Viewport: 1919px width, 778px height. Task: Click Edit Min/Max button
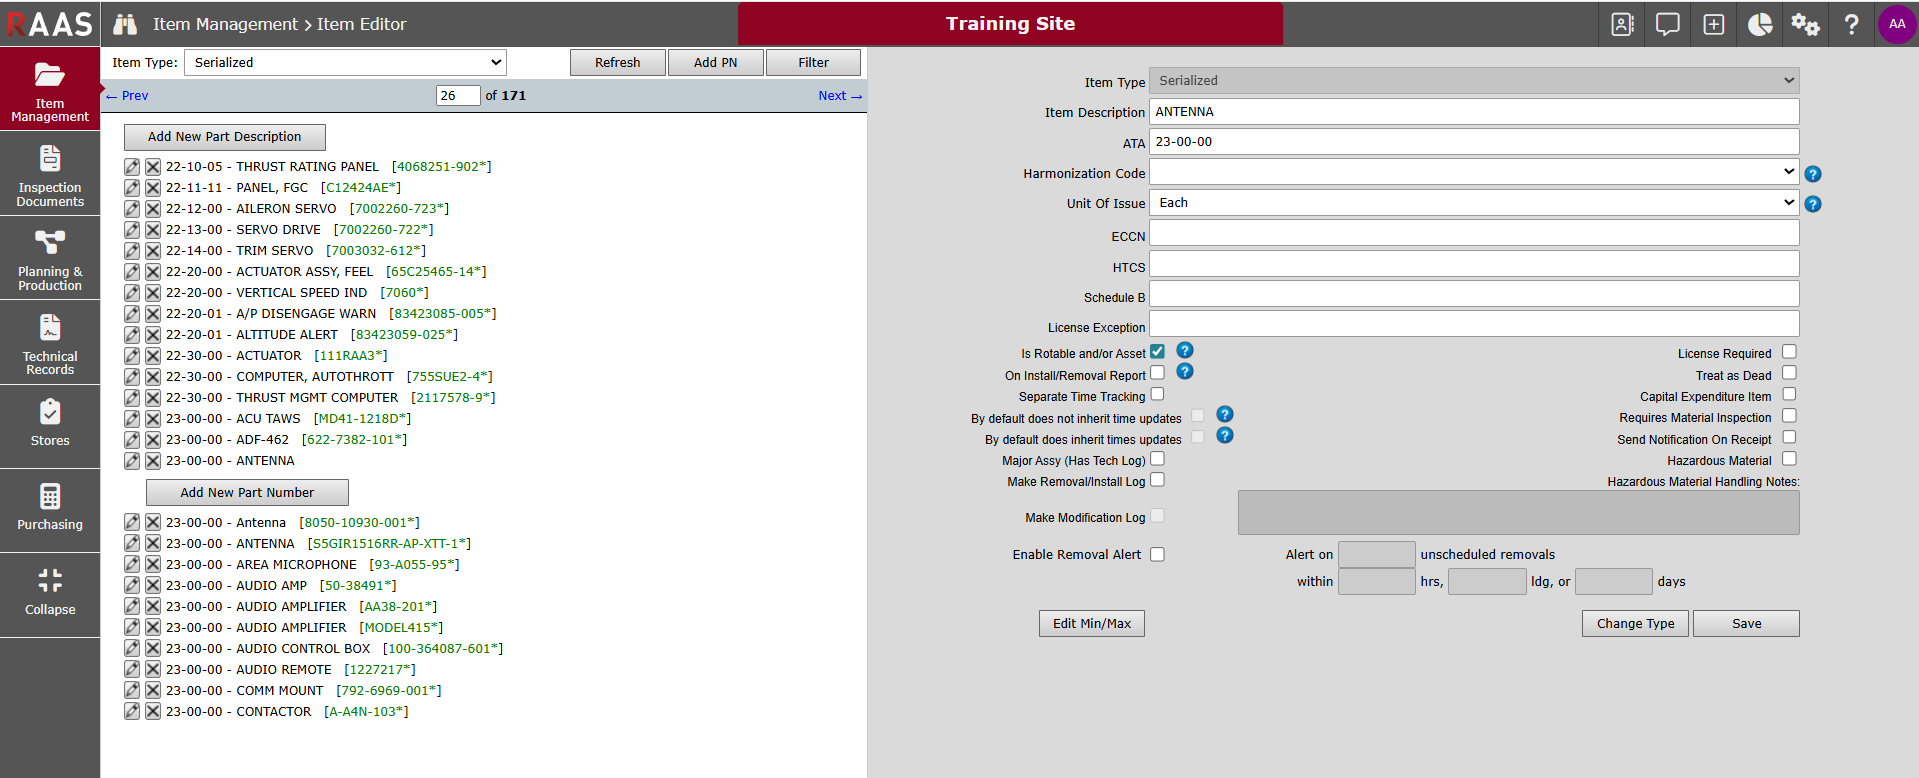(1092, 624)
